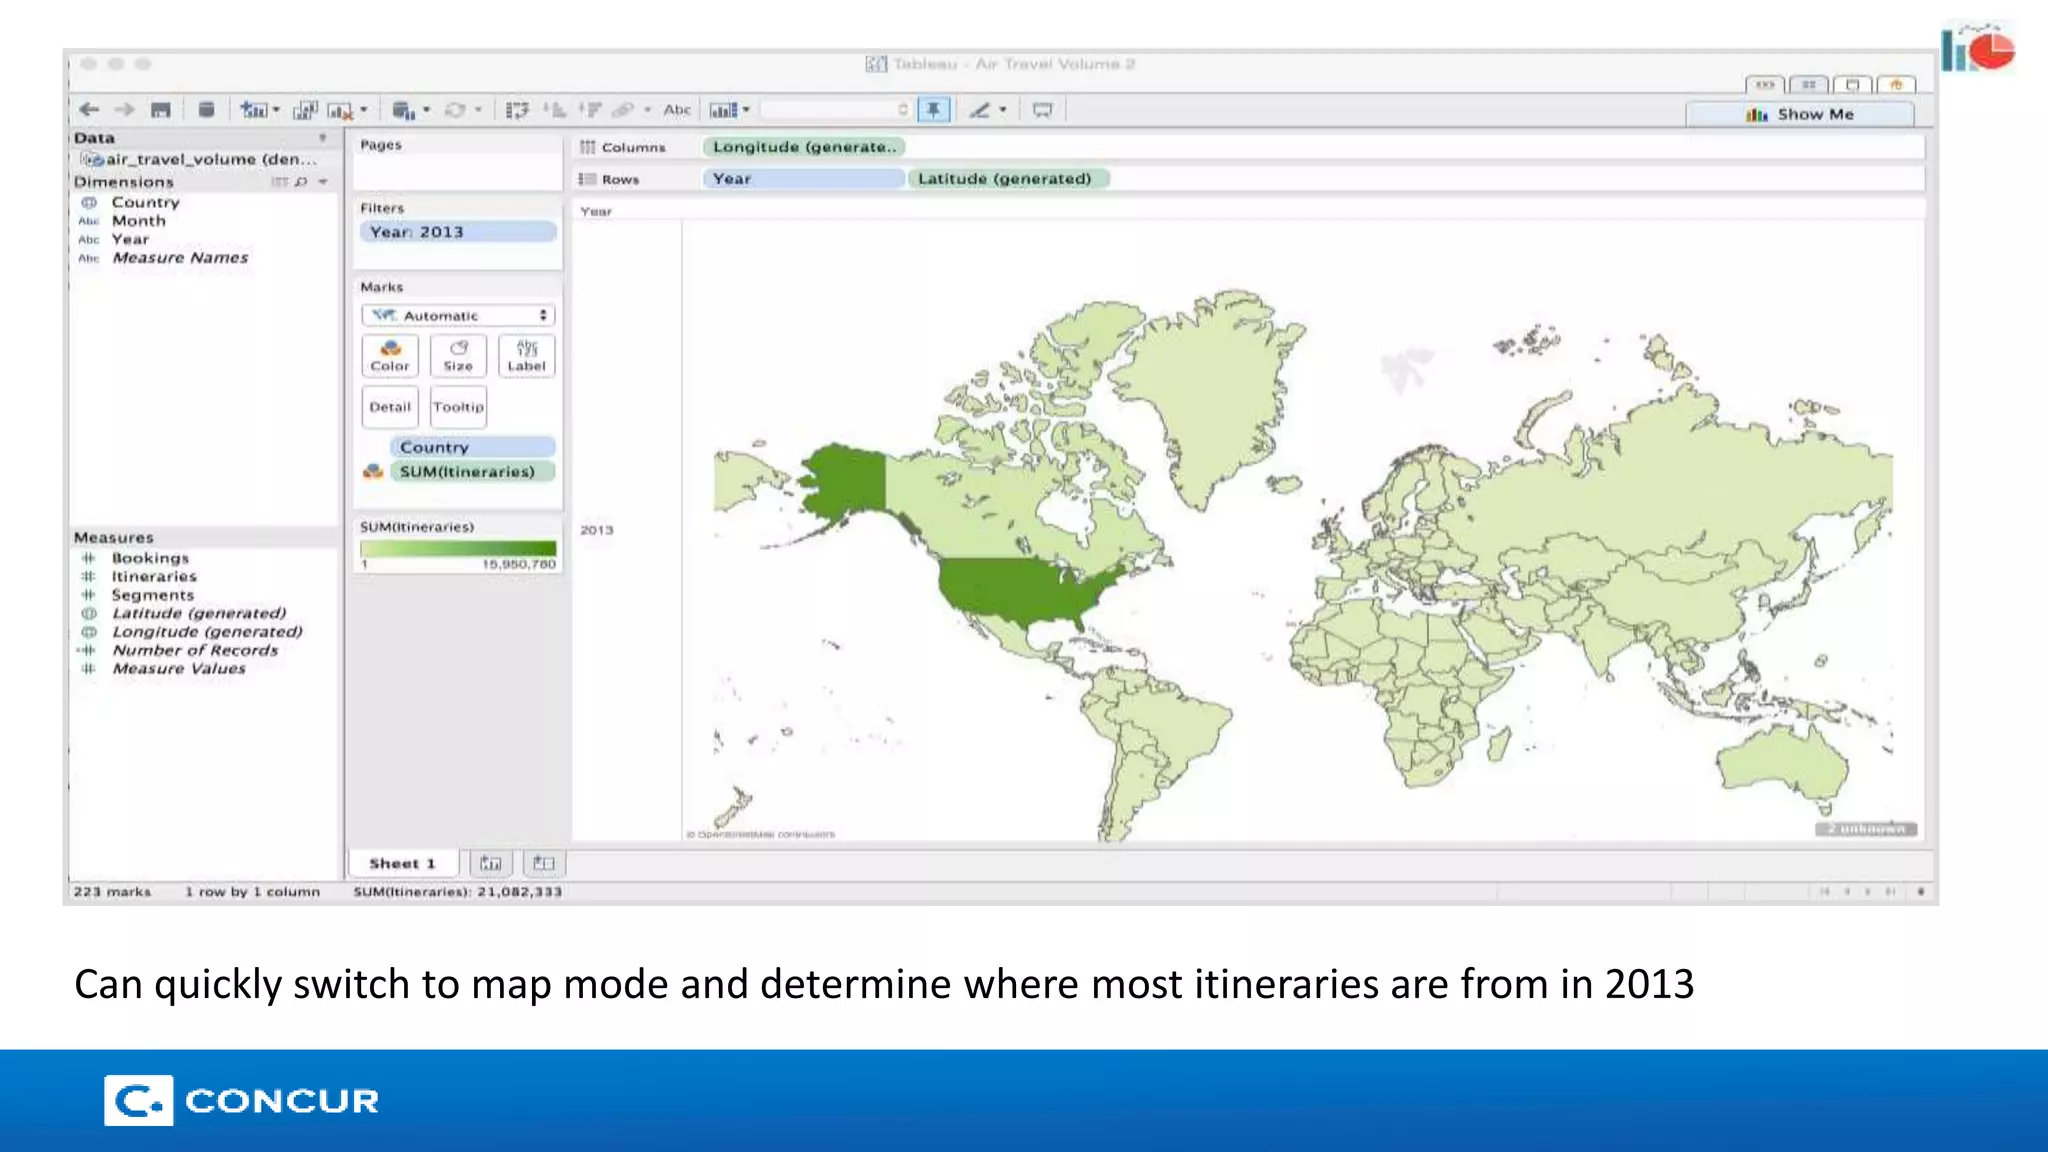Open the run update dropdown arrow
2048x1152 pixels.
[479, 110]
